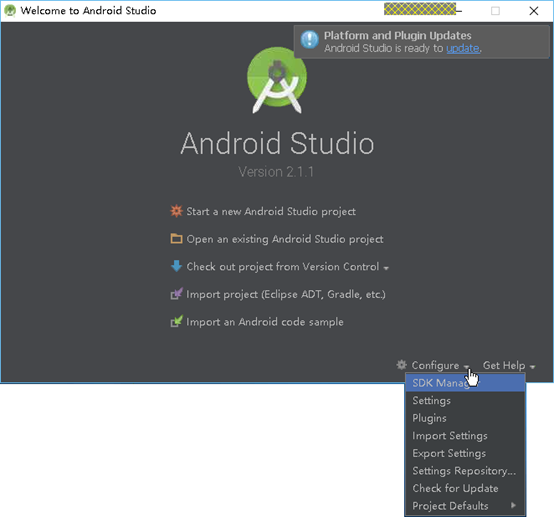Image resolution: width=554 pixels, height=517 pixels.
Task: Open Plugins from the Configure menu
Action: tap(465, 418)
